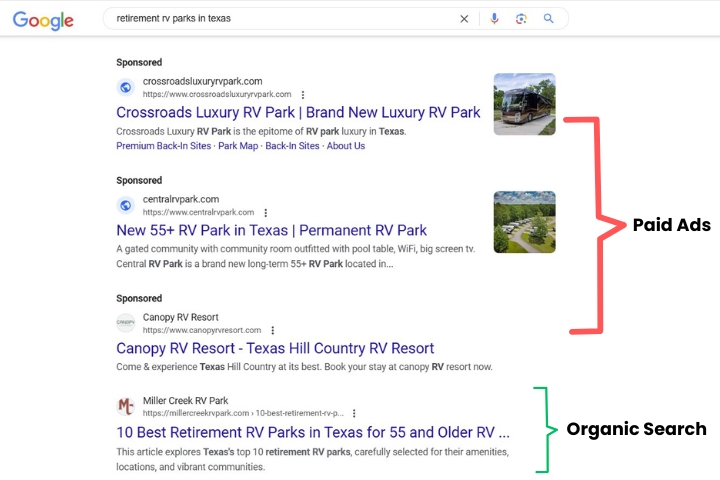Click the aerial park thumbnail image
The height and width of the screenshot is (480, 720).
(524, 222)
